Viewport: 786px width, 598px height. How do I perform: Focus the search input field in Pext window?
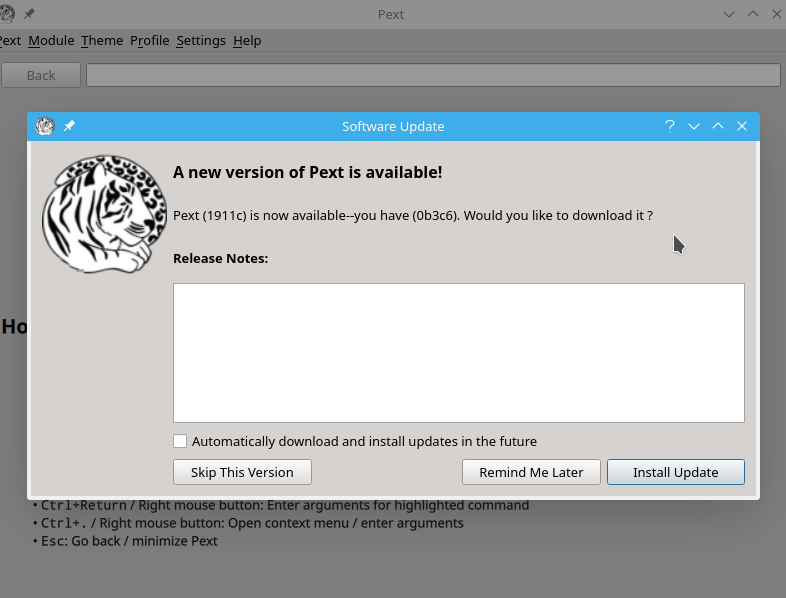pos(433,75)
